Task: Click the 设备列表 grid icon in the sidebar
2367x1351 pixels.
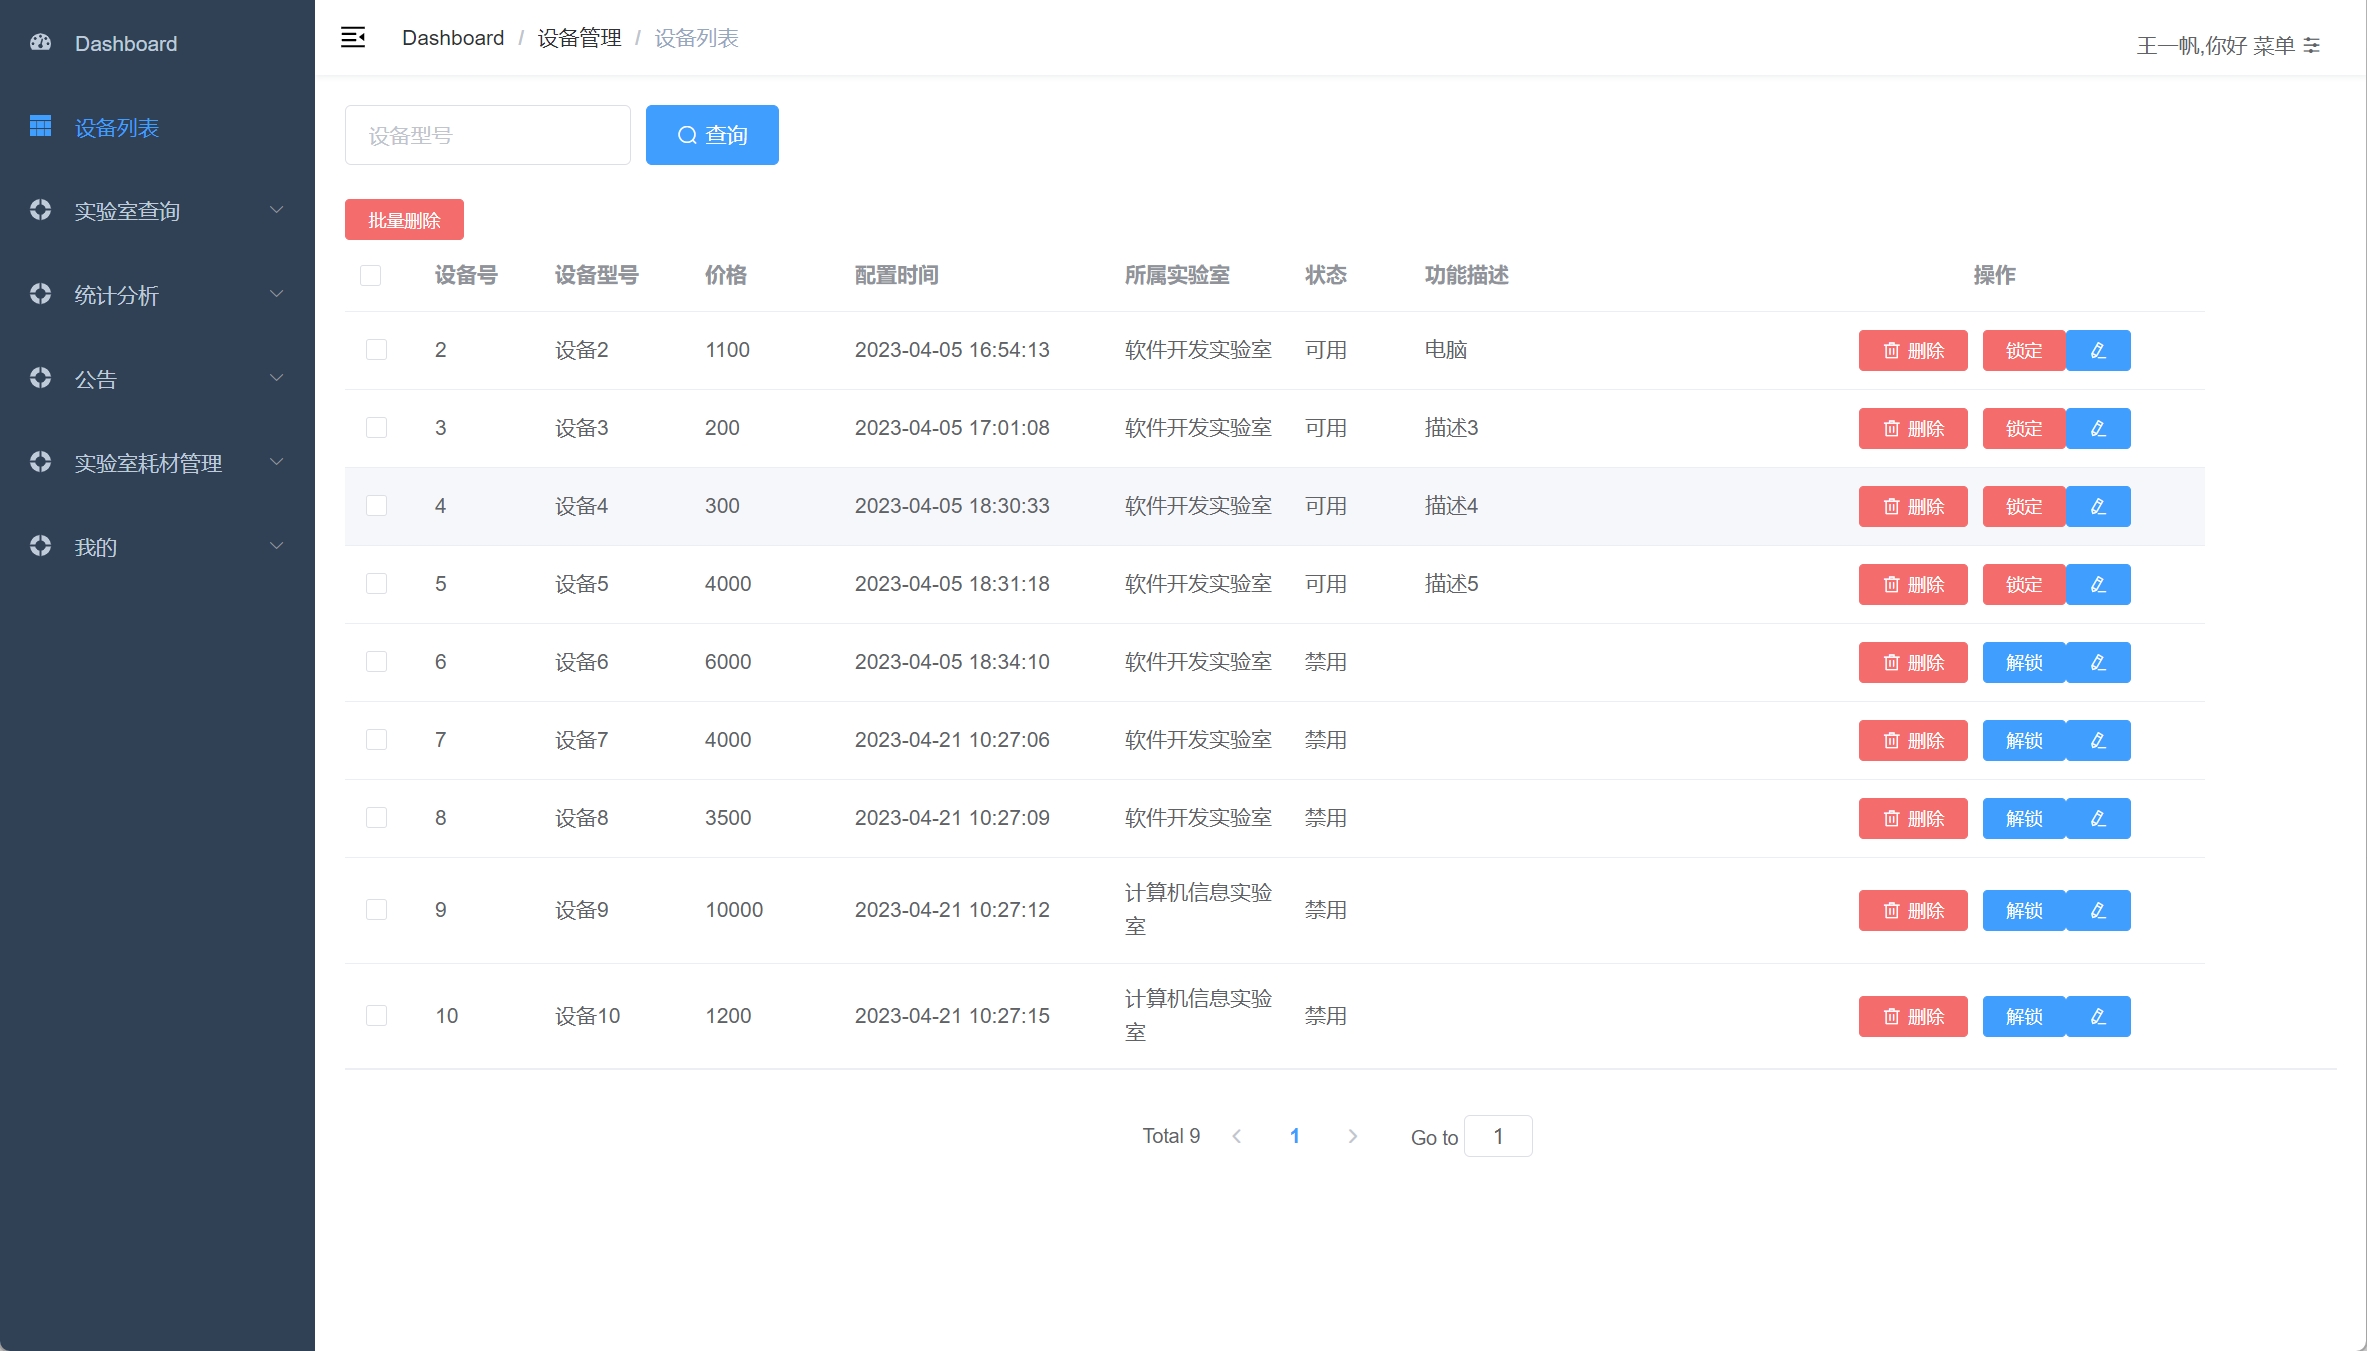Action: coord(41,127)
